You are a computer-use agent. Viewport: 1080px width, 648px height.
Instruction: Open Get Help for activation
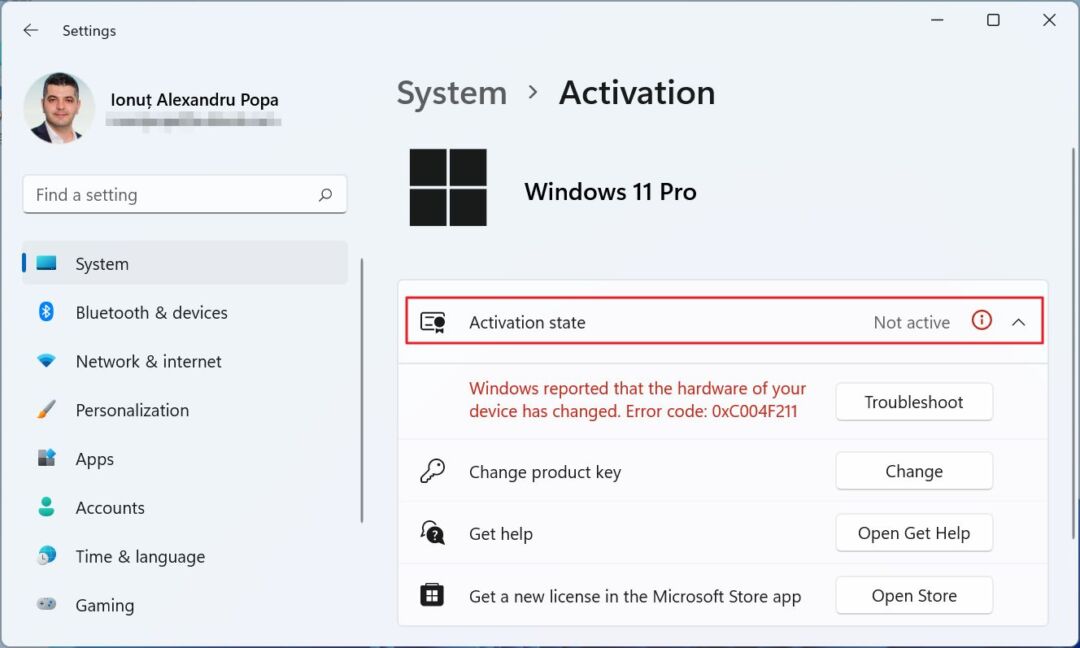point(913,533)
